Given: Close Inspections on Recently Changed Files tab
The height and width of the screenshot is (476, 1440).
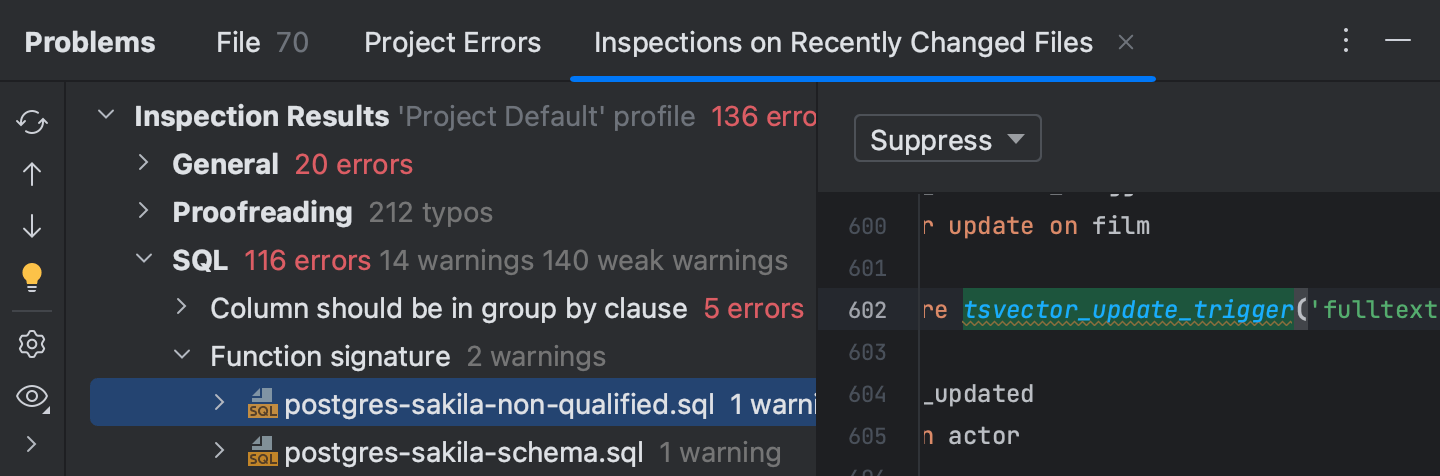Looking at the screenshot, I should coord(1125,42).
